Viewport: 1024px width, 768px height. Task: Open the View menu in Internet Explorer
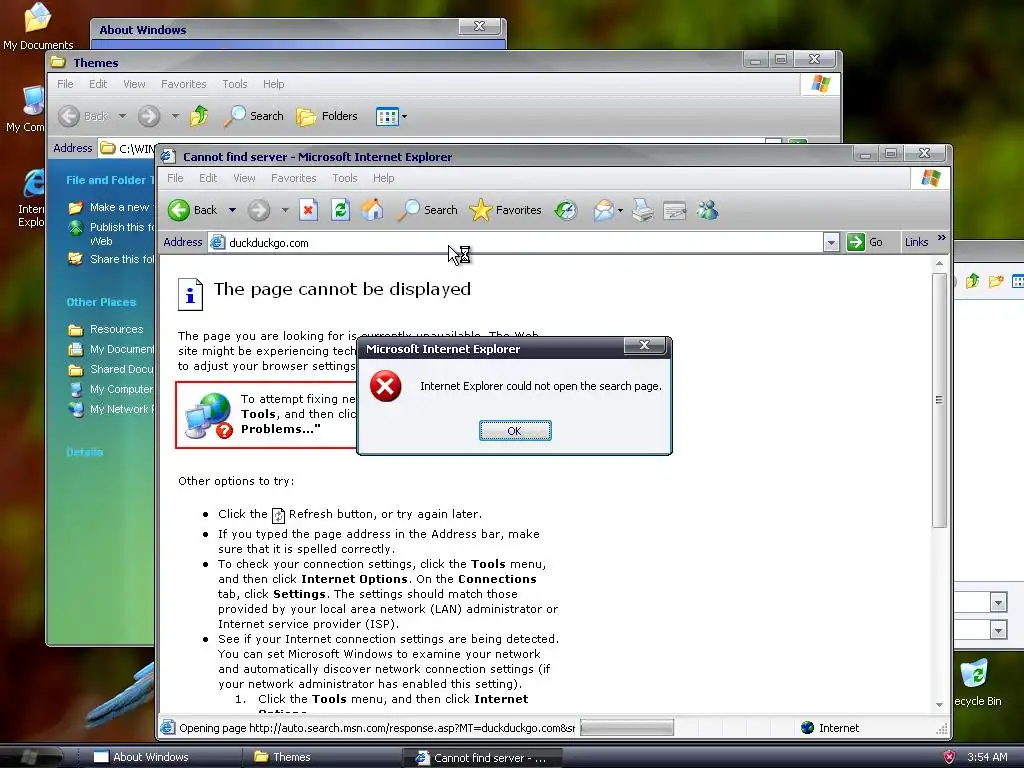click(x=244, y=178)
